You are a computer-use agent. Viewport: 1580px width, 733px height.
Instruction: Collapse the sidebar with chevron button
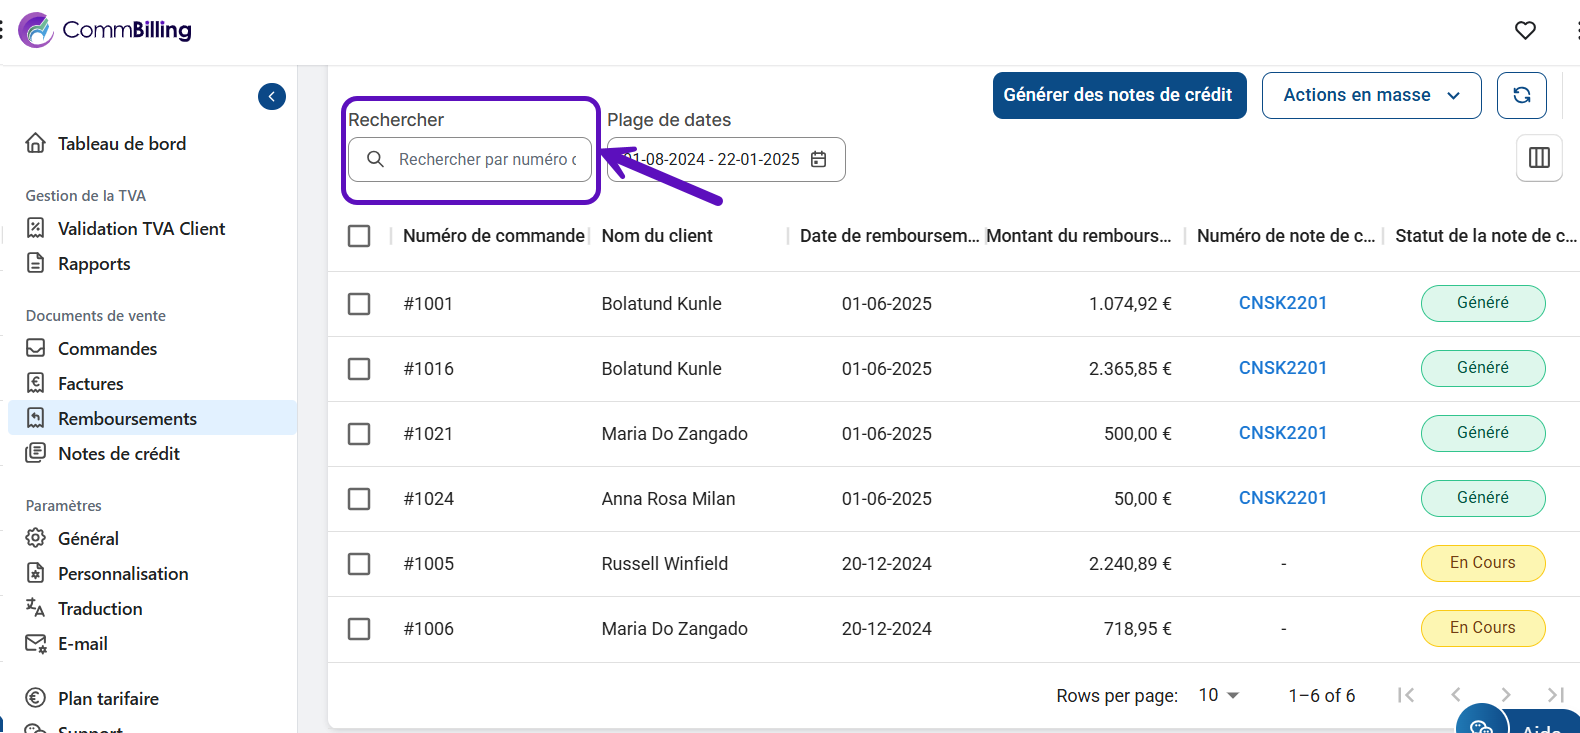271,96
